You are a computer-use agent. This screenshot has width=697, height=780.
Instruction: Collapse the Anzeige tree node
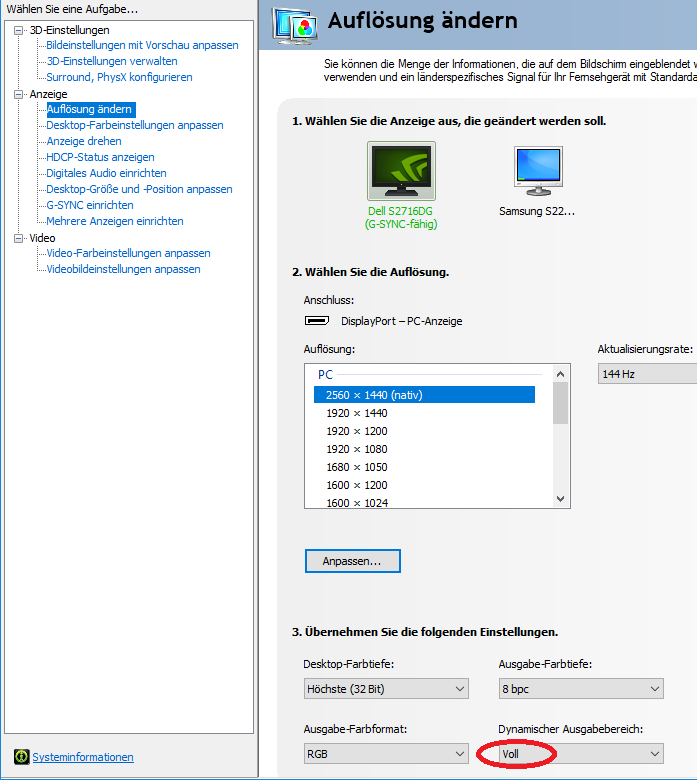18,94
